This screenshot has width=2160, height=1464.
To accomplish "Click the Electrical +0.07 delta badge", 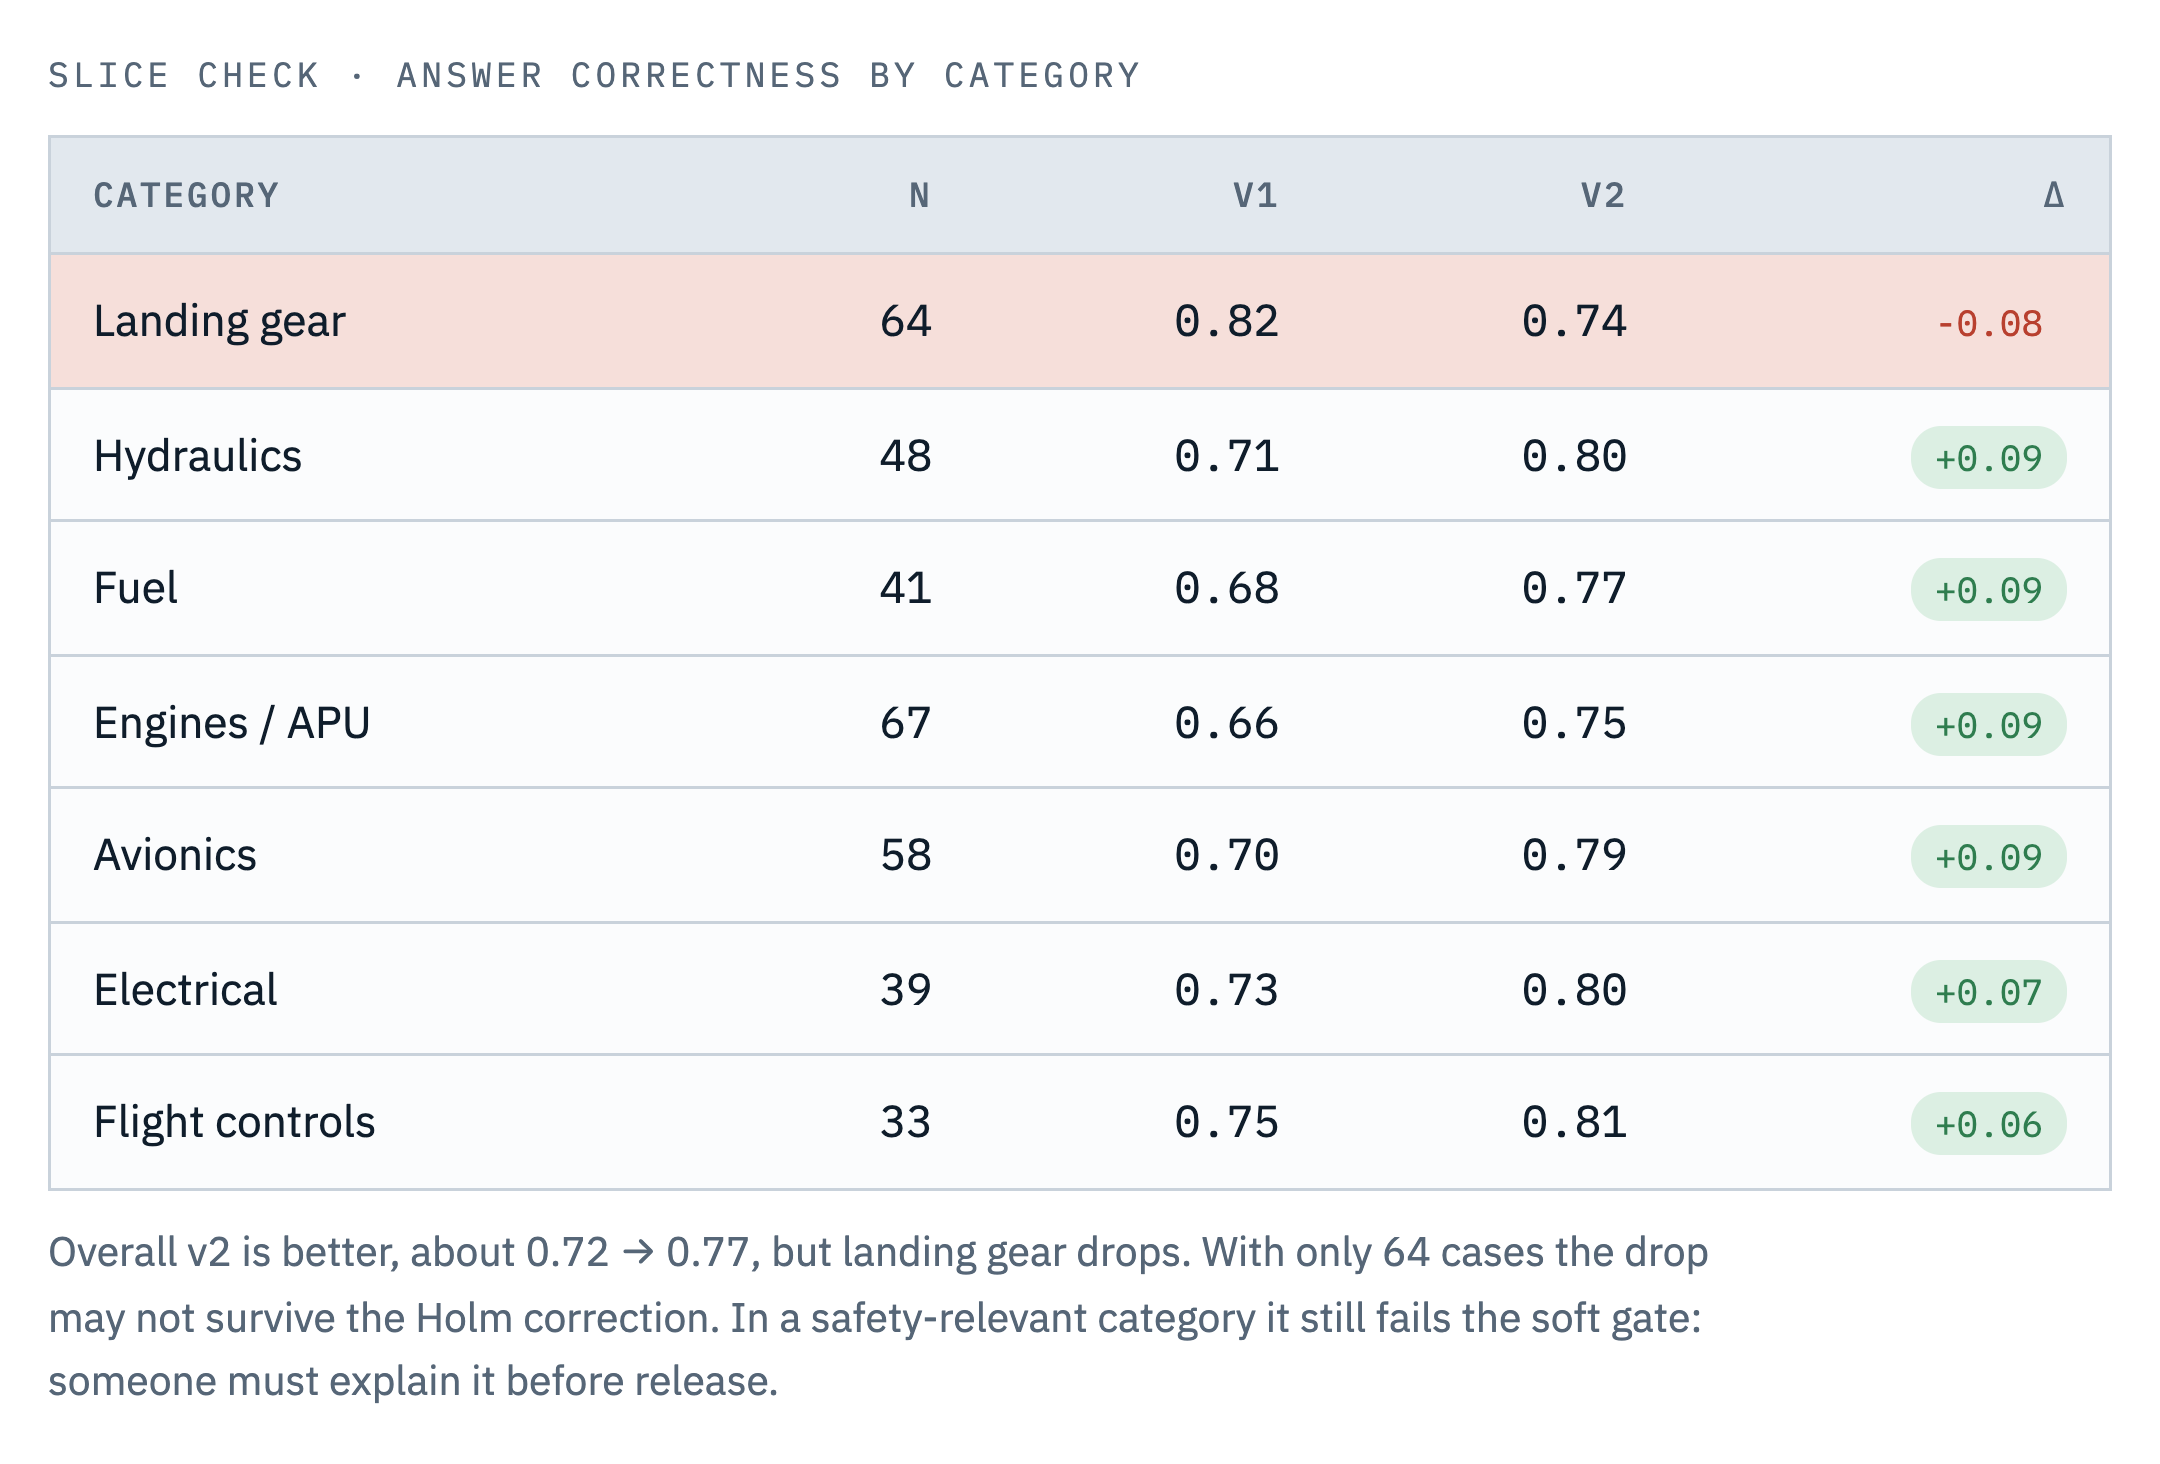I will [1989, 992].
